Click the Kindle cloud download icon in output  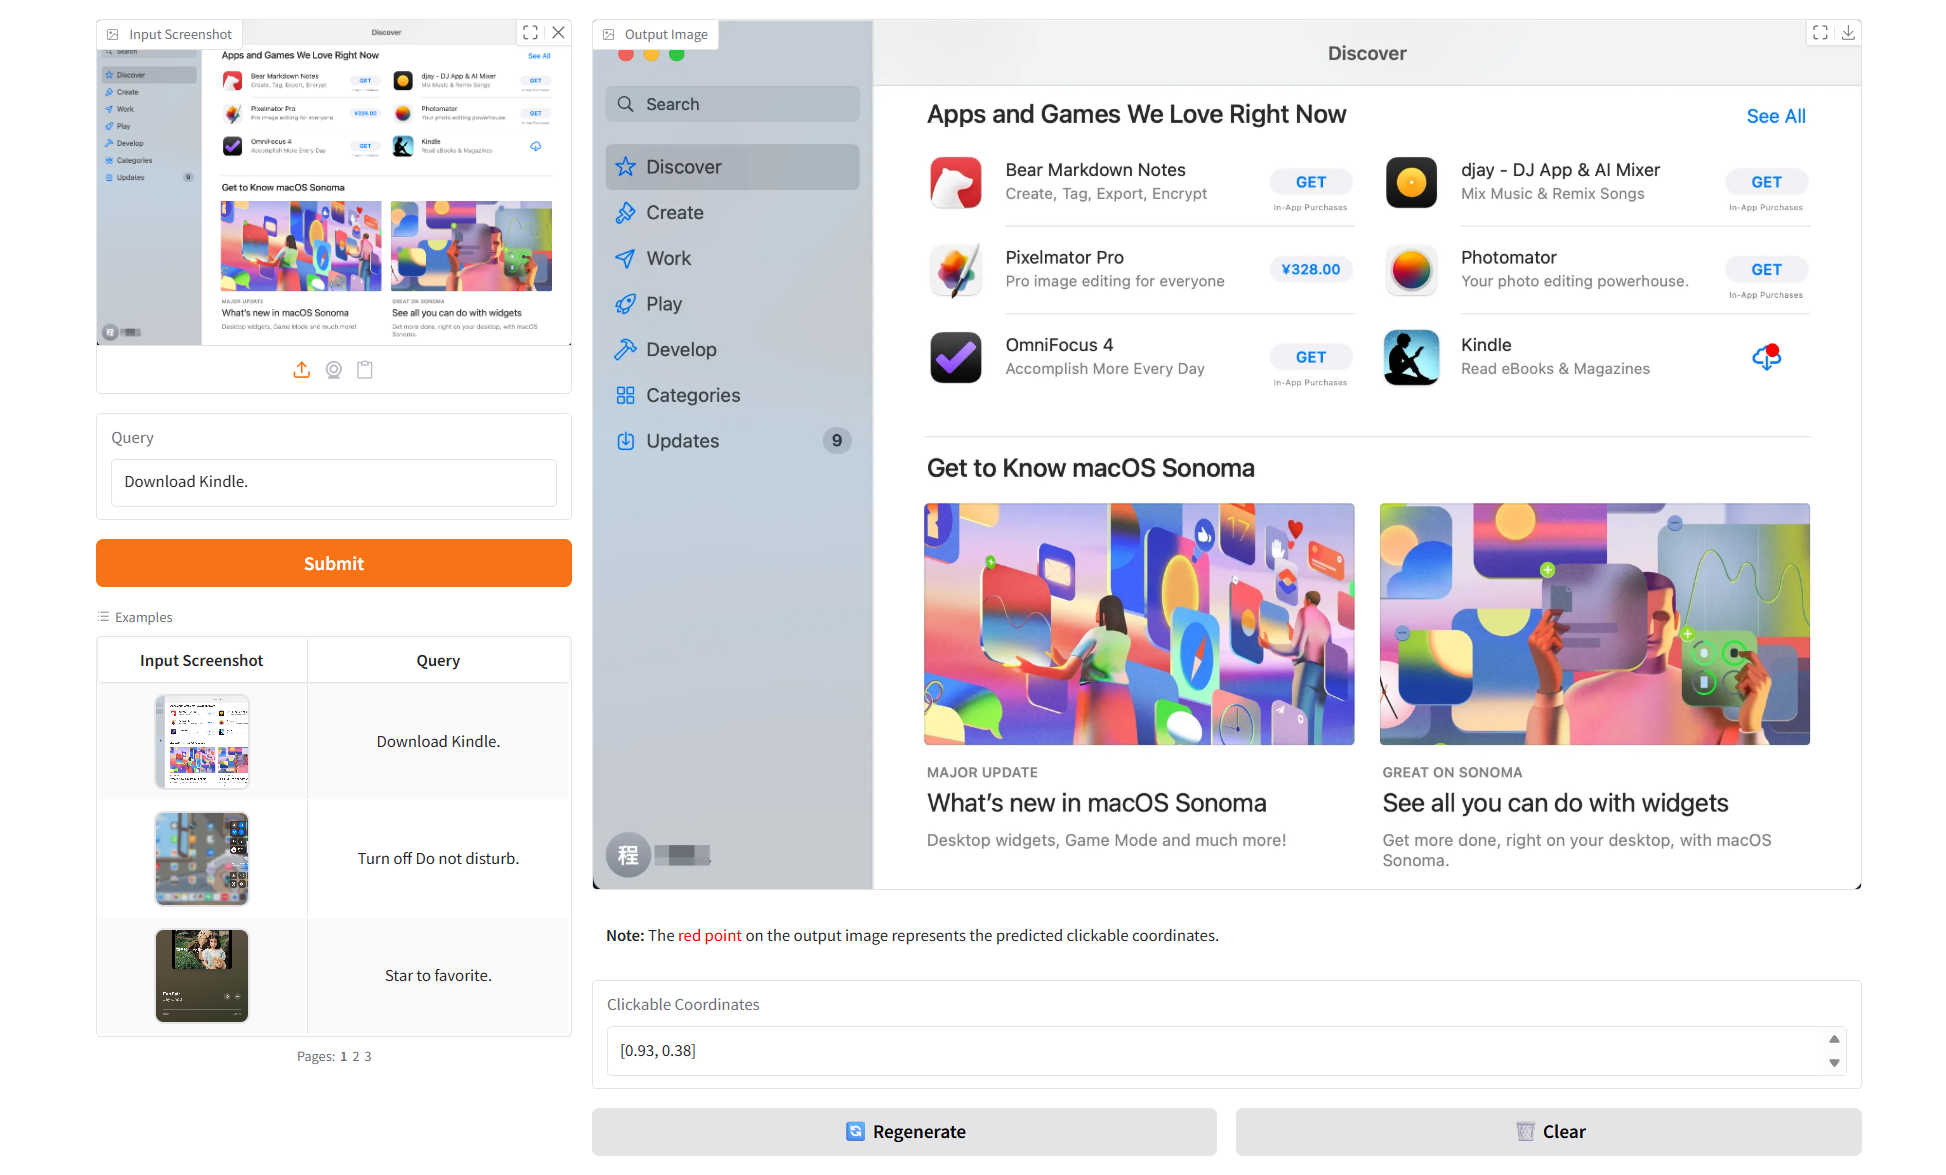1766,357
